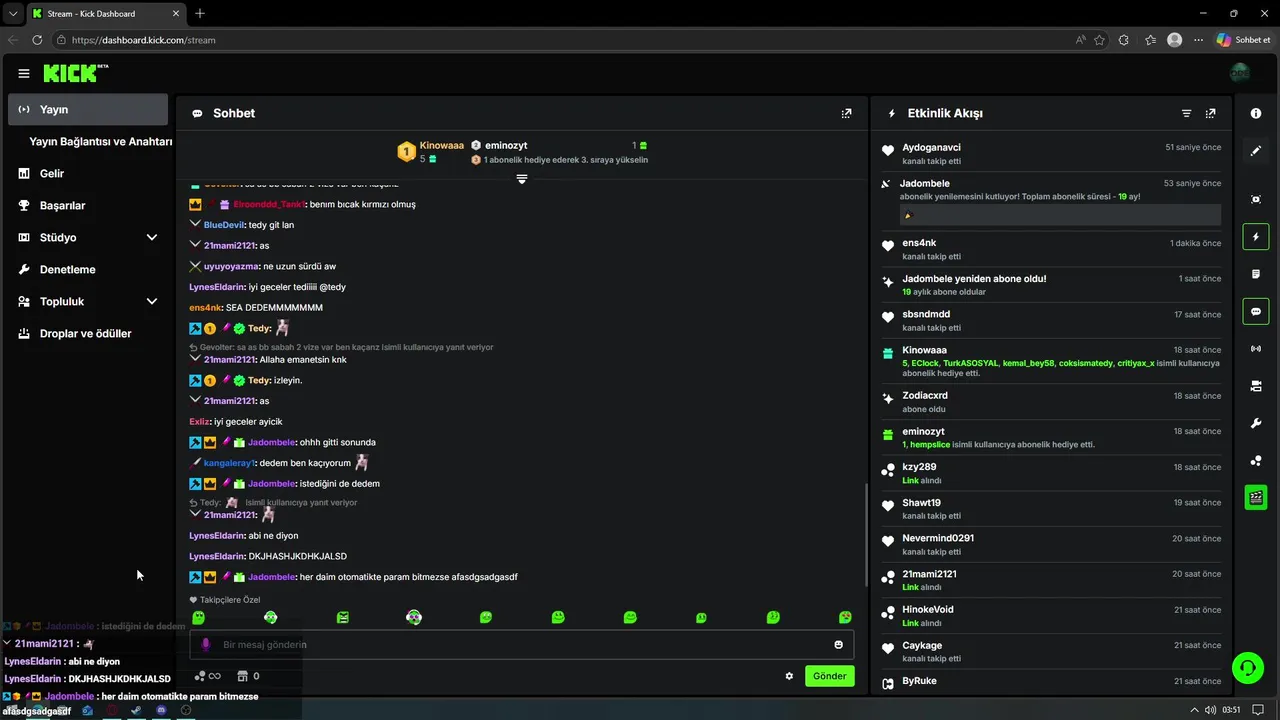Click the user profile avatar top right

pyautogui.click(x=1240, y=73)
